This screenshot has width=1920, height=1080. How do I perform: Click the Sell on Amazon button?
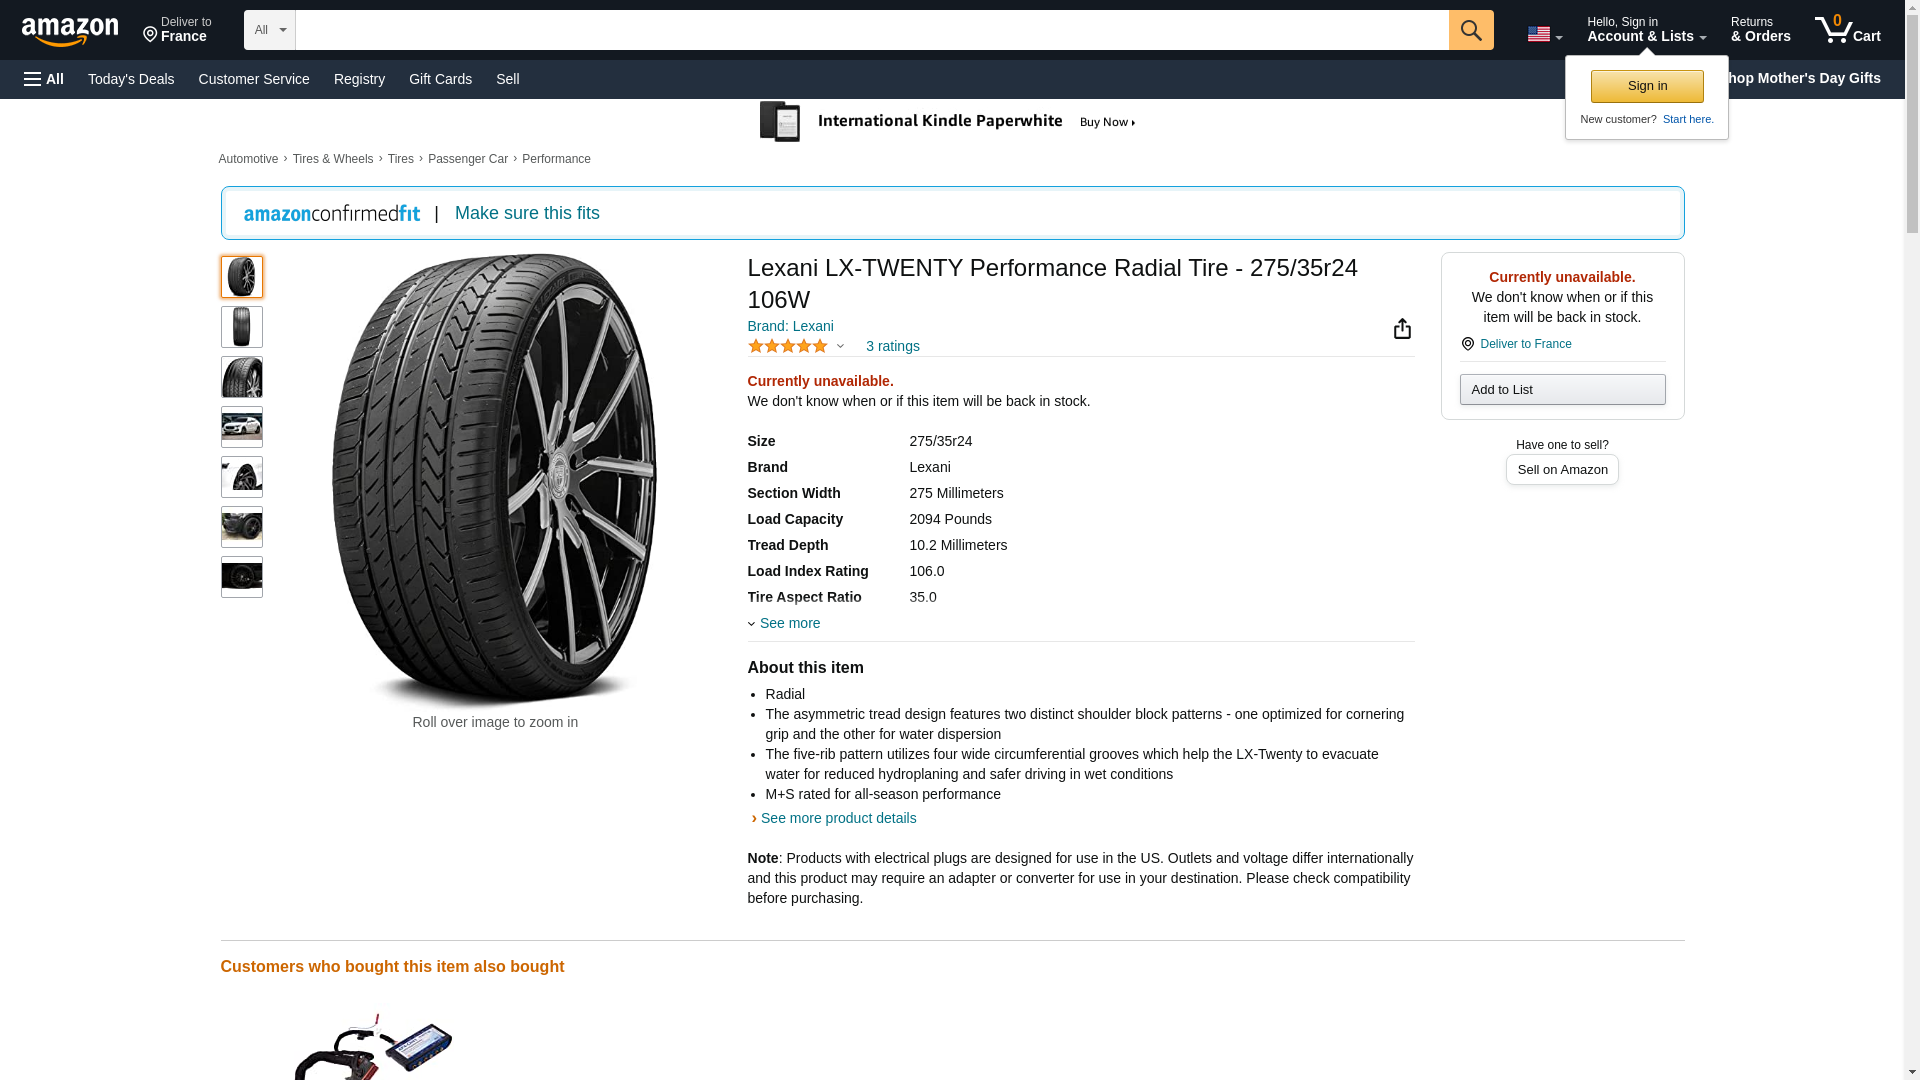click(x=1562, y=470)
